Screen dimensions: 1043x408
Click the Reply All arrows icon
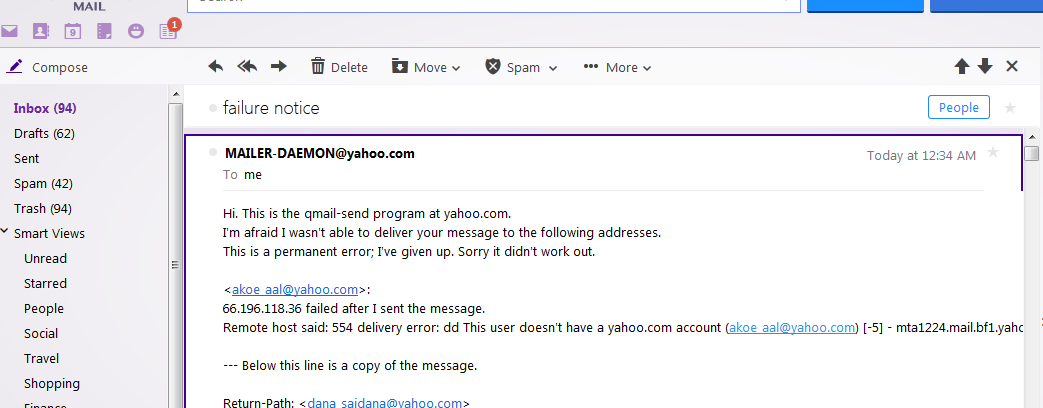pos(247,67)
